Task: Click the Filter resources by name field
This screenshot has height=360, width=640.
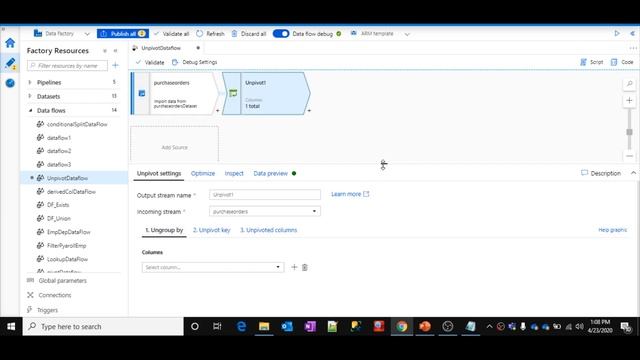Action: click(x=67, y=65)
